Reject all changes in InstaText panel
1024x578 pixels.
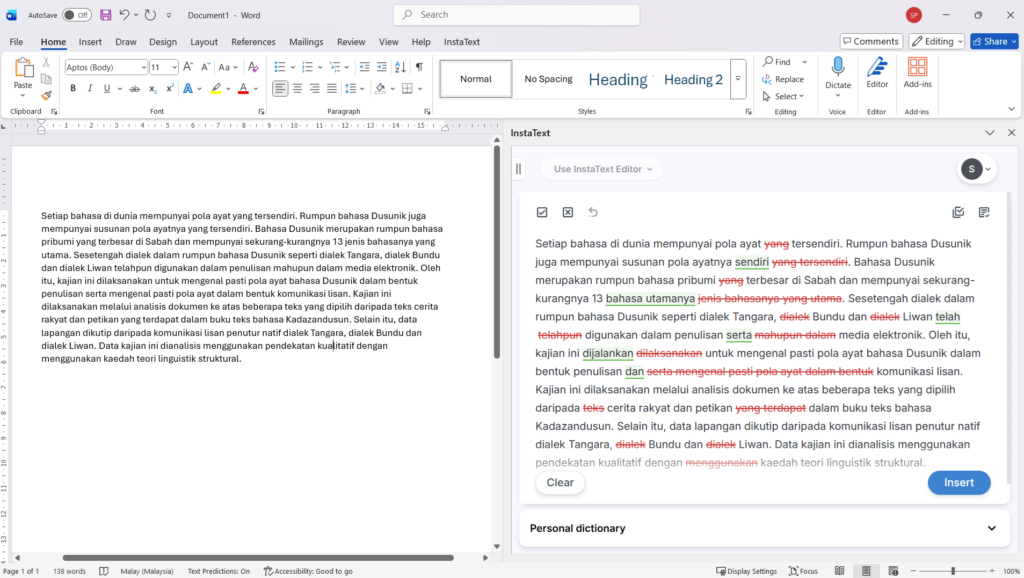point(567,212)
